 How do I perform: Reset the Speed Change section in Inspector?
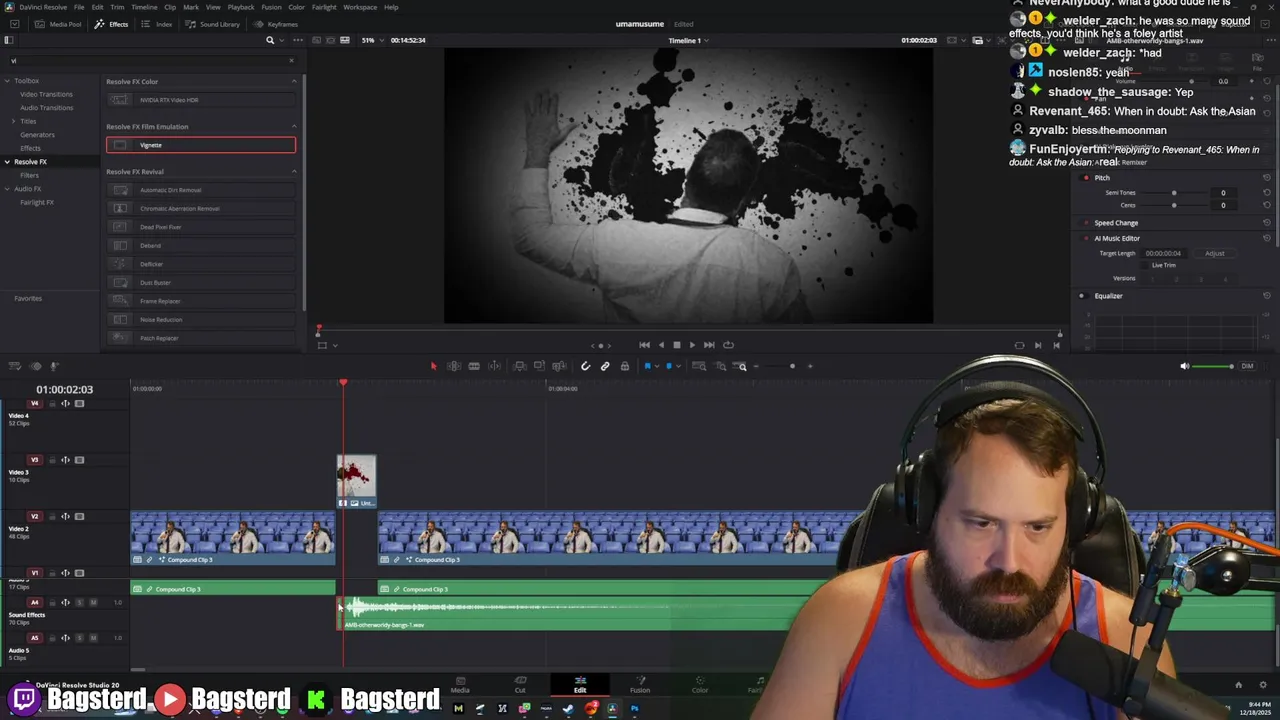click(1267, 223)
